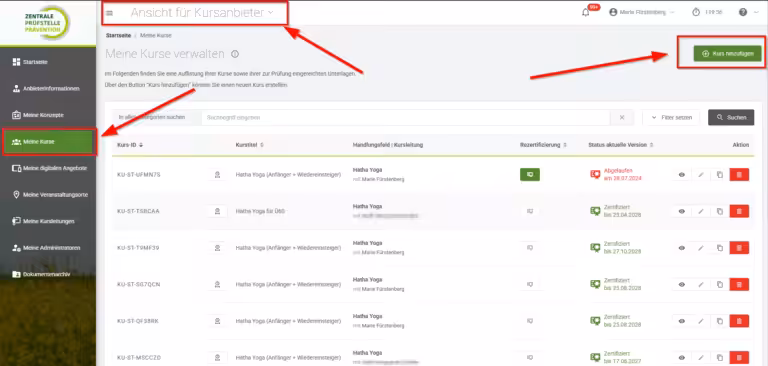768x366 pixels.
Task: Click the session timer clock icon
Action: [696, 12]
